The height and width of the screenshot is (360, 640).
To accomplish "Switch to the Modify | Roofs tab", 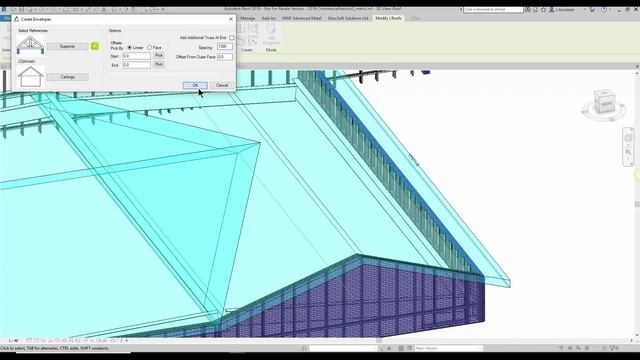I will tap(388, 18).
